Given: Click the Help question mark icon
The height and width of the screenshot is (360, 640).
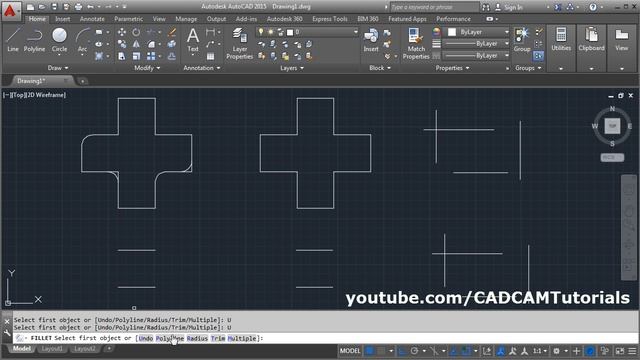Looking at the screenshot, I should (593, 7).
